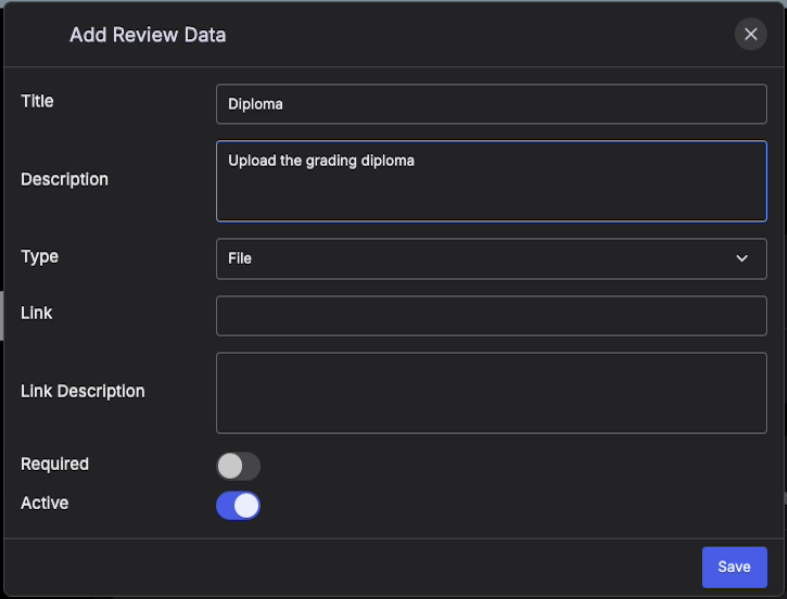Click the Link Description text area
The width and height of the screenshot is (787, 599).
(x=491, y=393)
